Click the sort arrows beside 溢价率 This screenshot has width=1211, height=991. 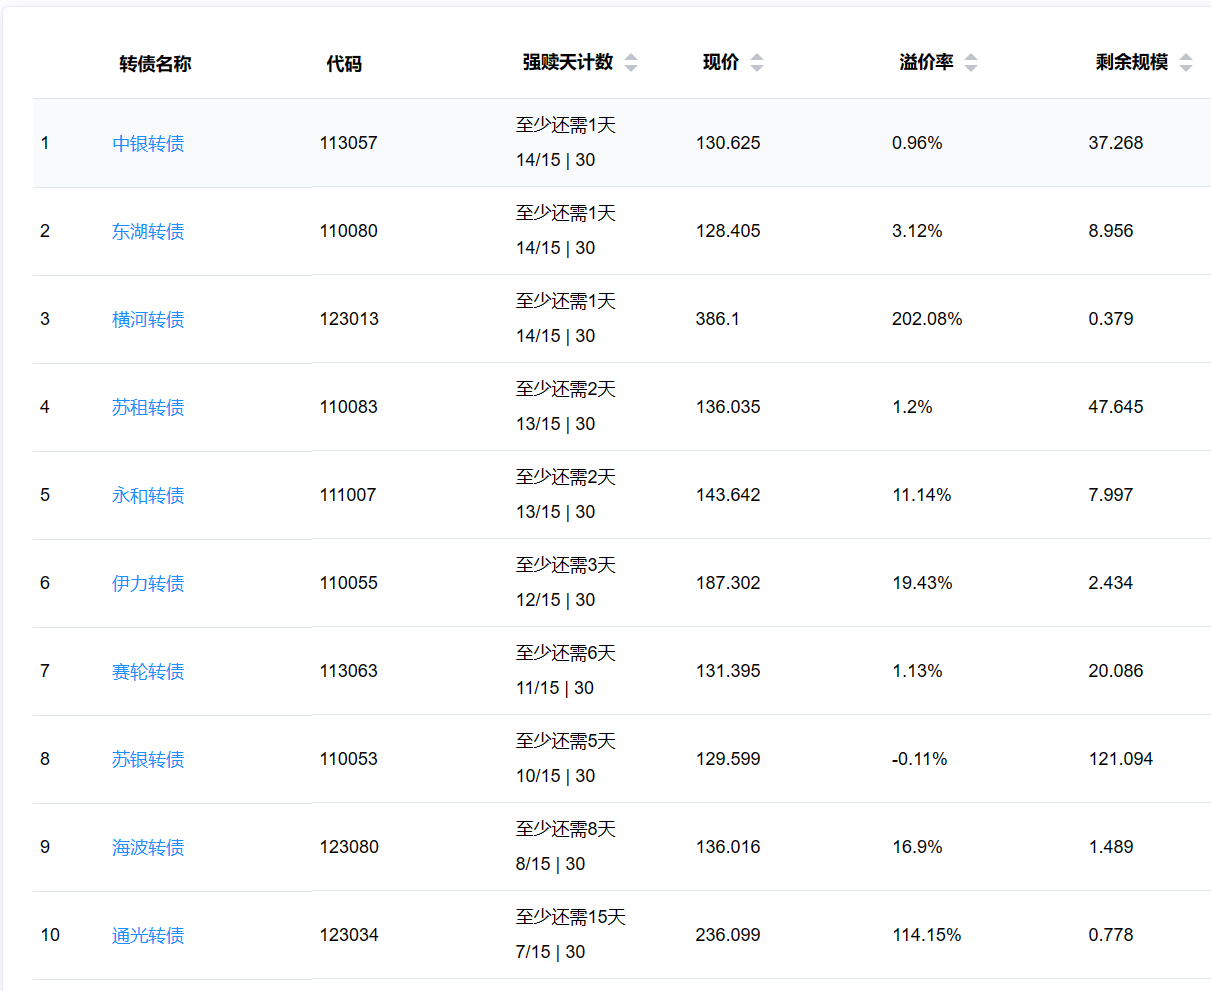(x=971, y=63)
